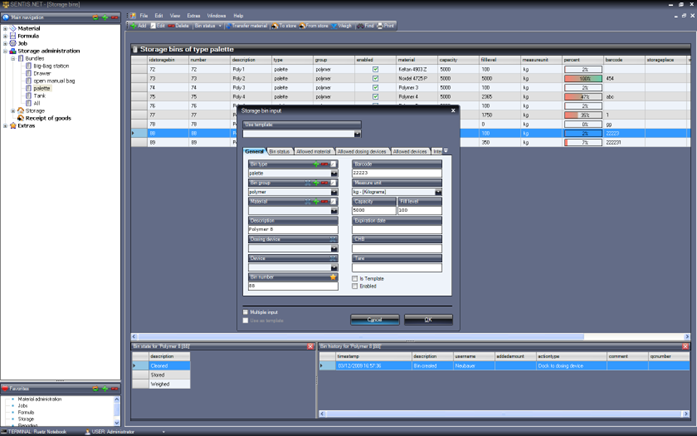Click the Add icon in the toolbar
Viewport: 697px width, 436px height.
(x=134, y=26)
